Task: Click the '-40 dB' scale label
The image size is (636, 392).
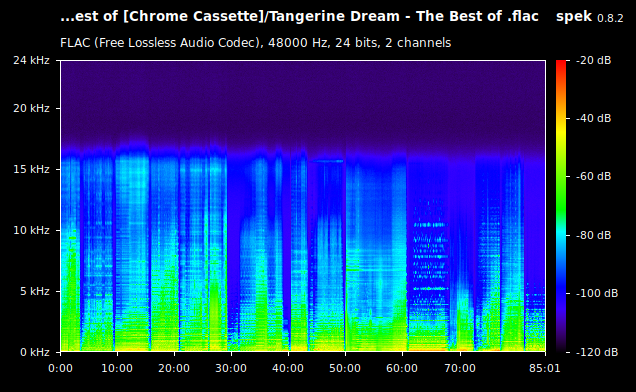Action: [x=593, y=118]
